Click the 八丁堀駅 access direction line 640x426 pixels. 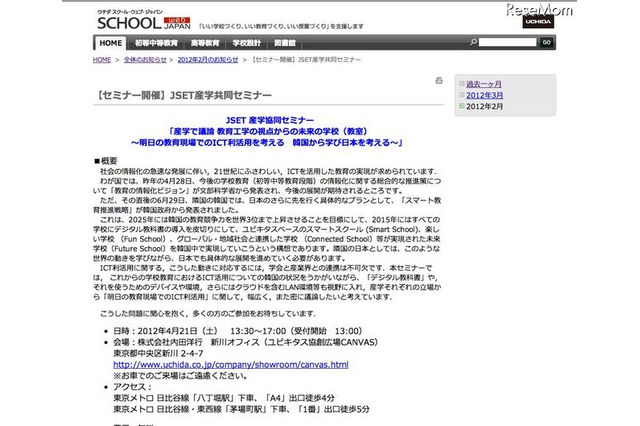[x=224, y=398]
